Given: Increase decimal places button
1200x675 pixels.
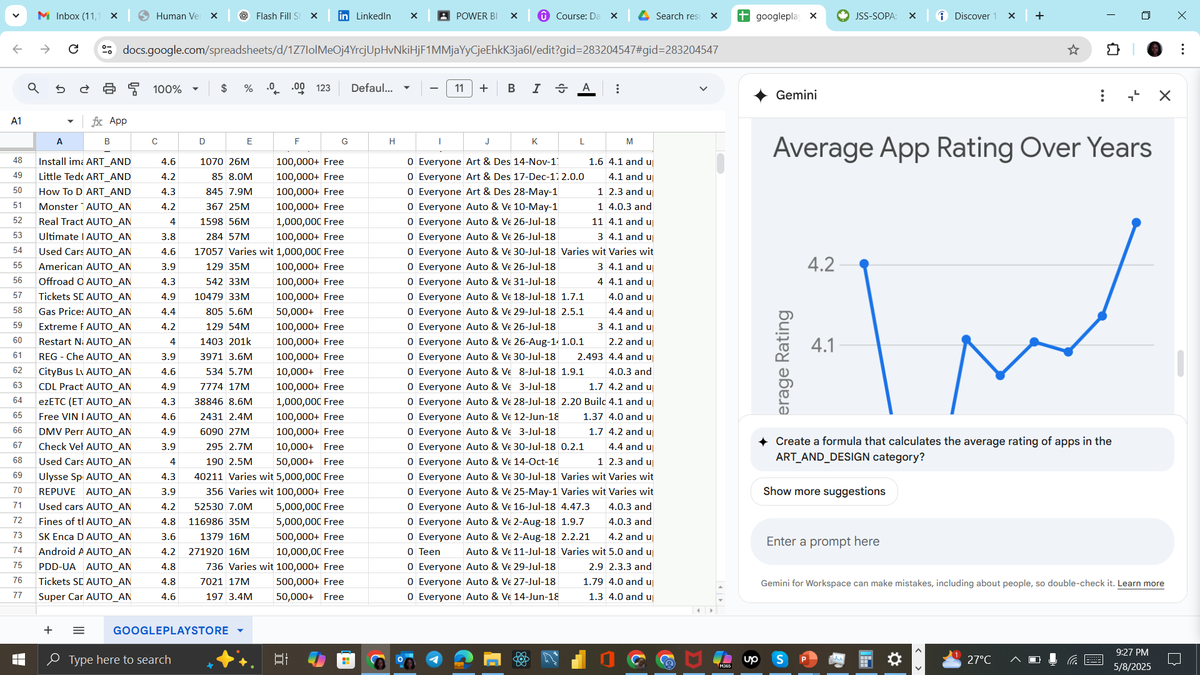Looking at the screenshot, I should (x=297, y=89).
